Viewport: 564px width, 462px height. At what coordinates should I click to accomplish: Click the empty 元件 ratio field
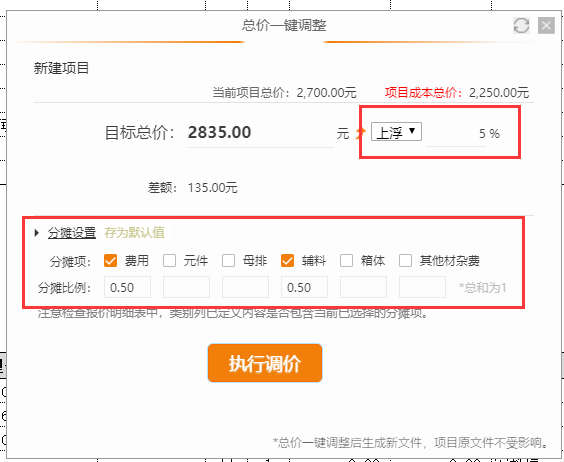186,287
